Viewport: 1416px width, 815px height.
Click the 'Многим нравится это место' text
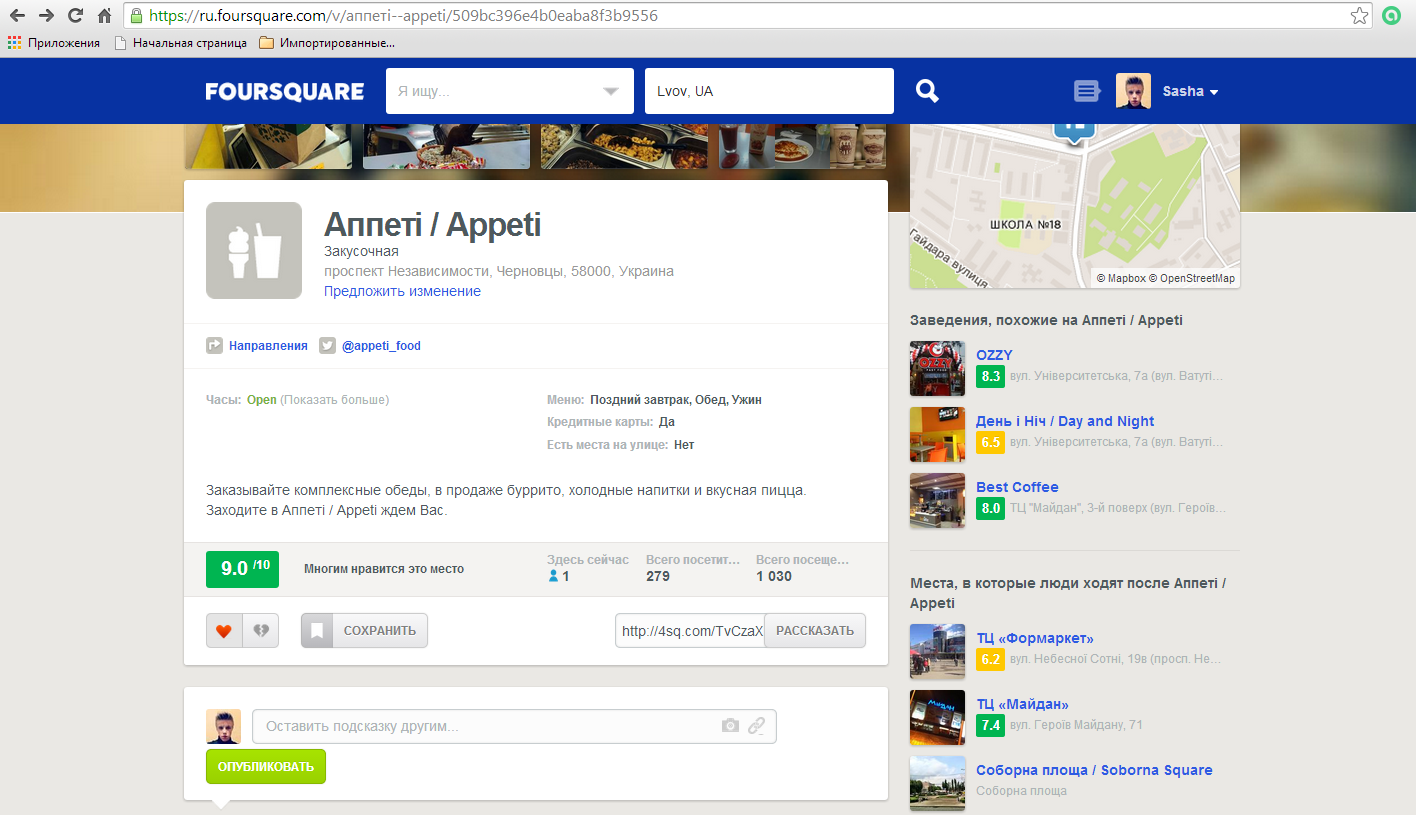point(384,569)
